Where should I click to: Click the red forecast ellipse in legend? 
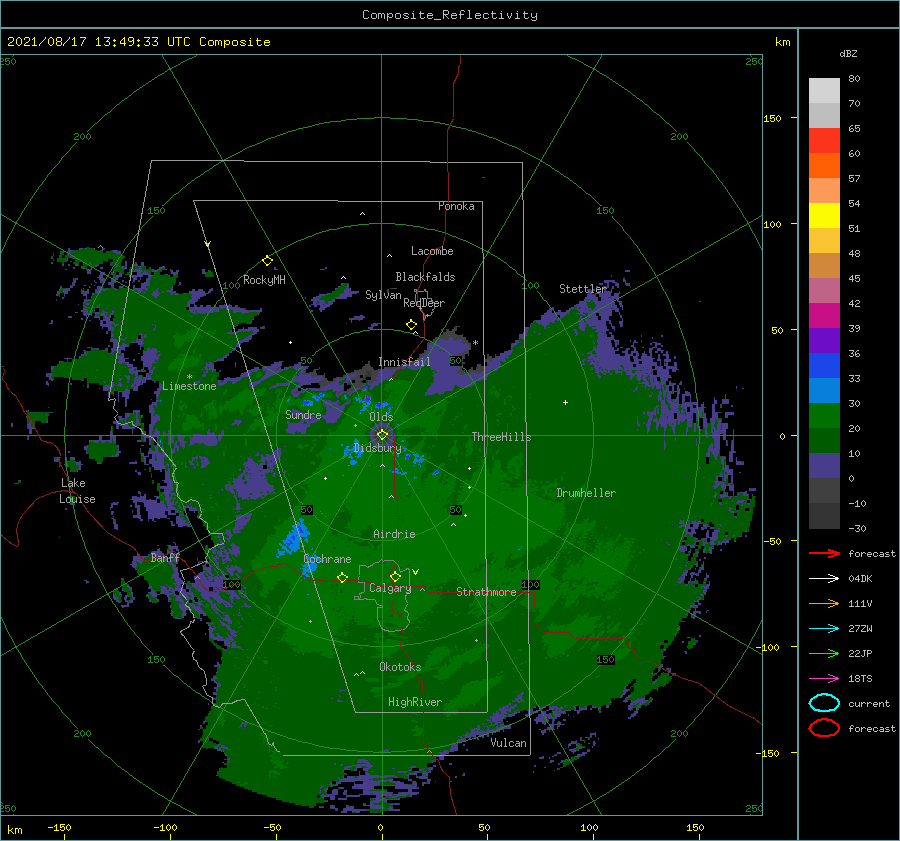tap(824, 728)
